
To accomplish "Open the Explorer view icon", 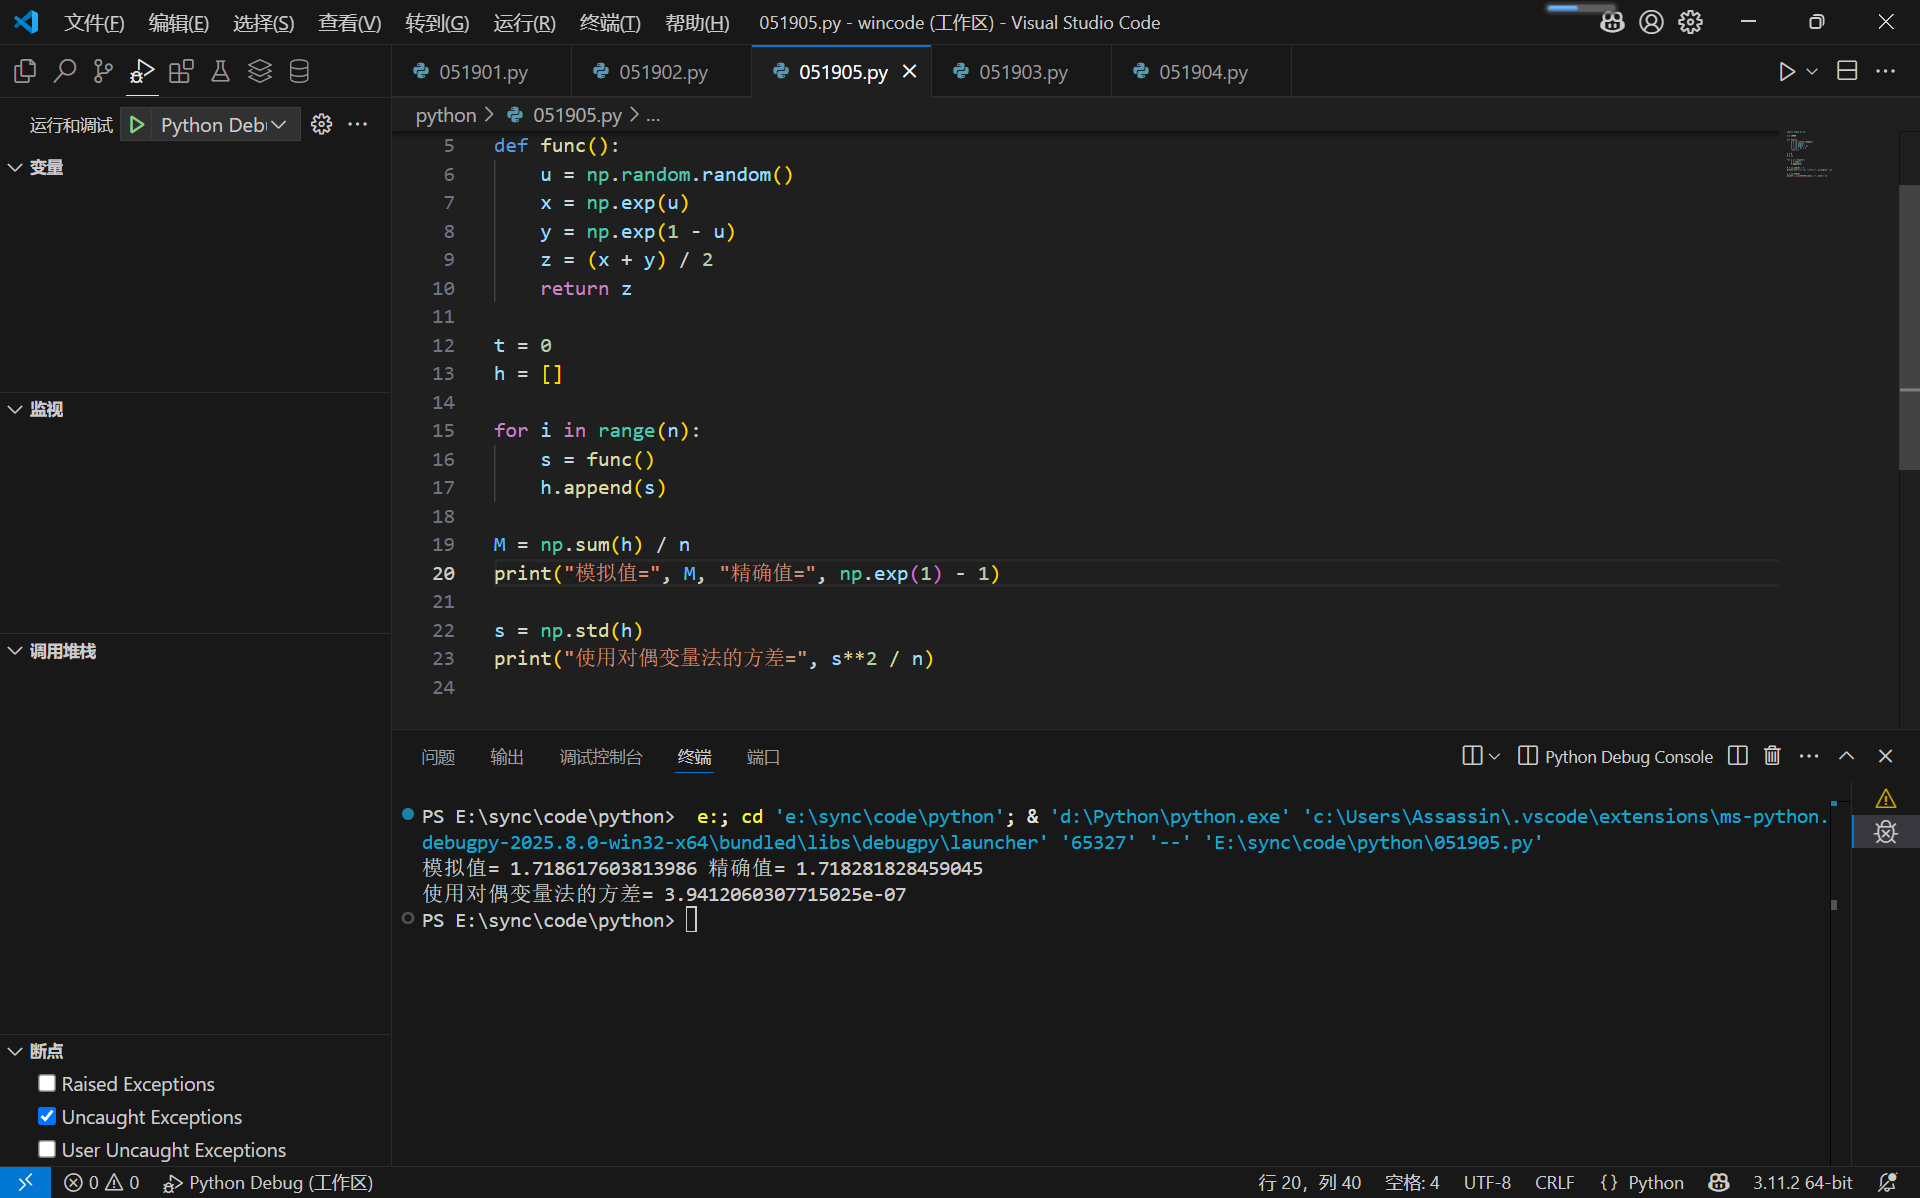I will pos(25,71).
